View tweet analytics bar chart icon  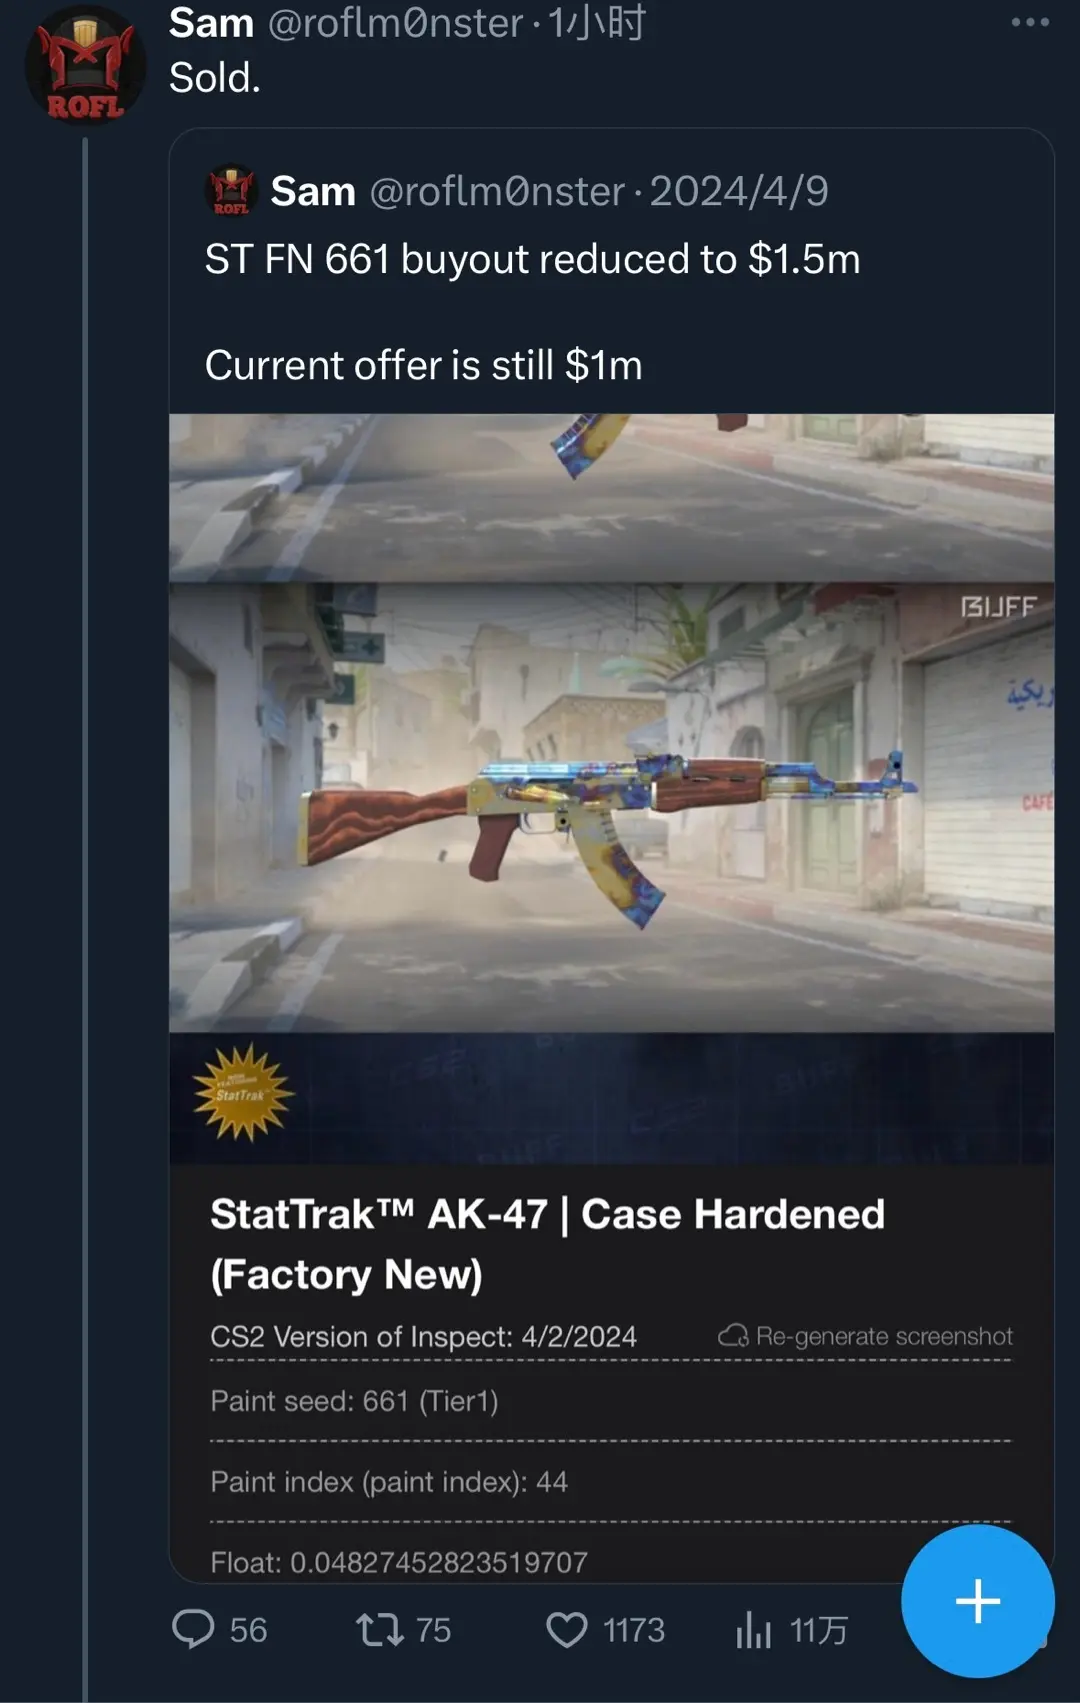point(753,1629)
